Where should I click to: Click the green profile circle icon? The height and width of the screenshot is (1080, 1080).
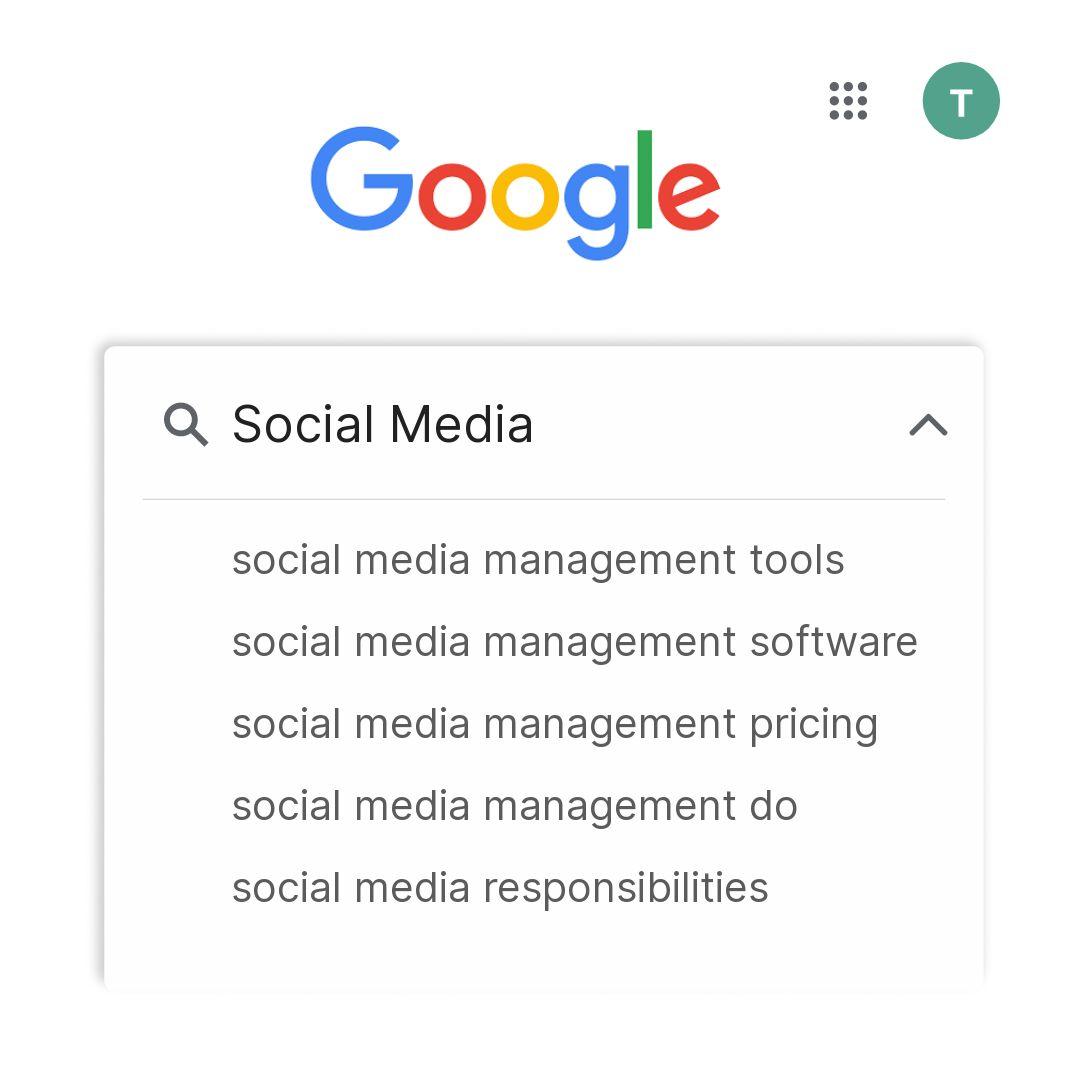960,100
